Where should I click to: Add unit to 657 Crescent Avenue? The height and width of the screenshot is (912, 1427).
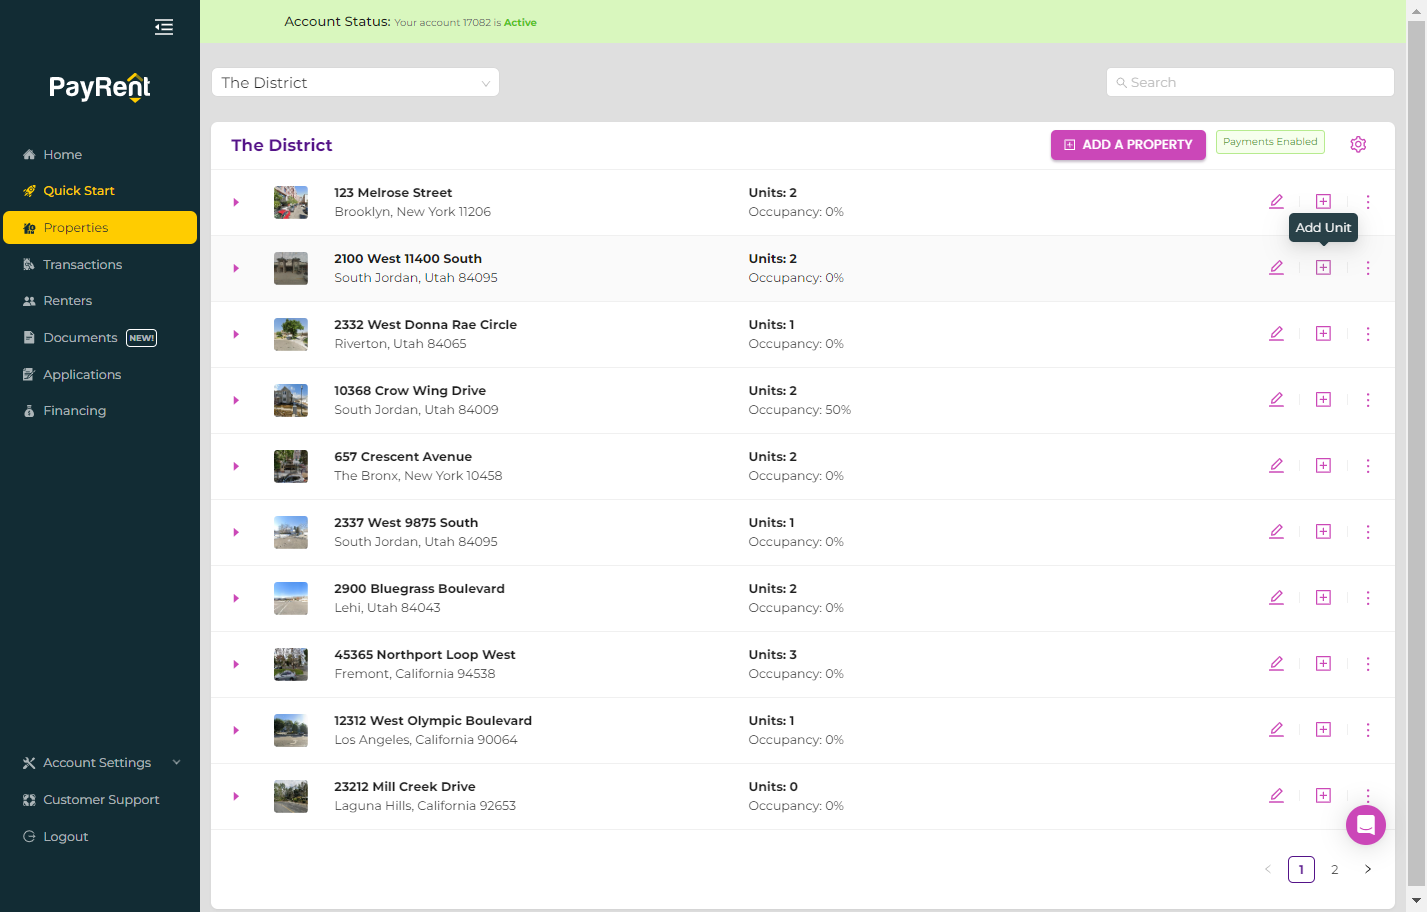(1323, 466)
